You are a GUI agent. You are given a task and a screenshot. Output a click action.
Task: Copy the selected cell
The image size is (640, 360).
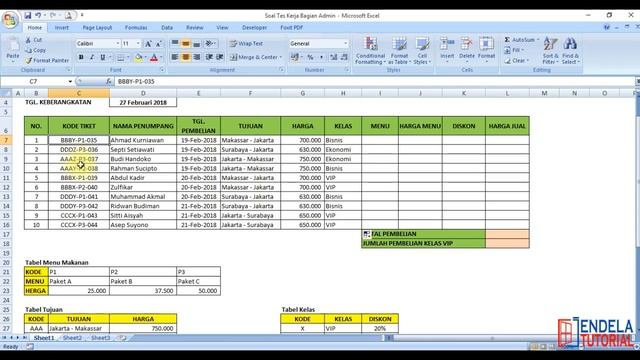pyautogui.click(x=36, y=50)
